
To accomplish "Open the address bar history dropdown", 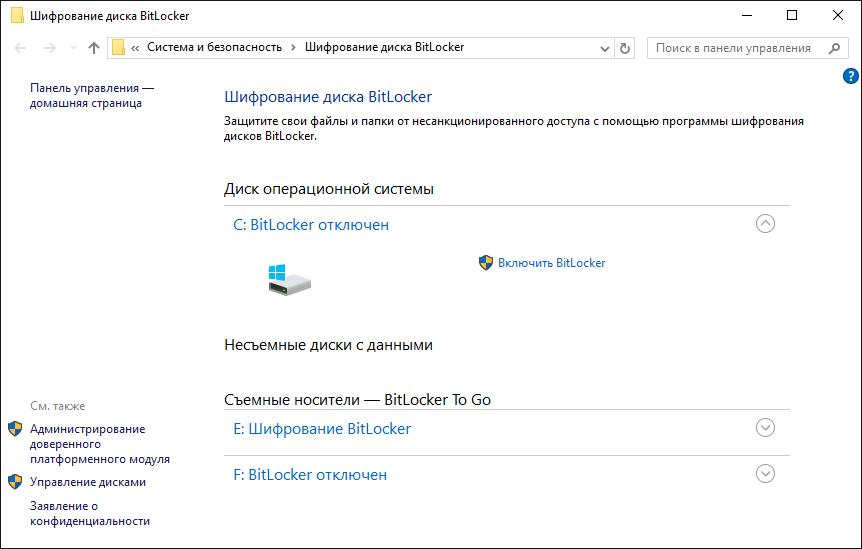I will 605,48.
